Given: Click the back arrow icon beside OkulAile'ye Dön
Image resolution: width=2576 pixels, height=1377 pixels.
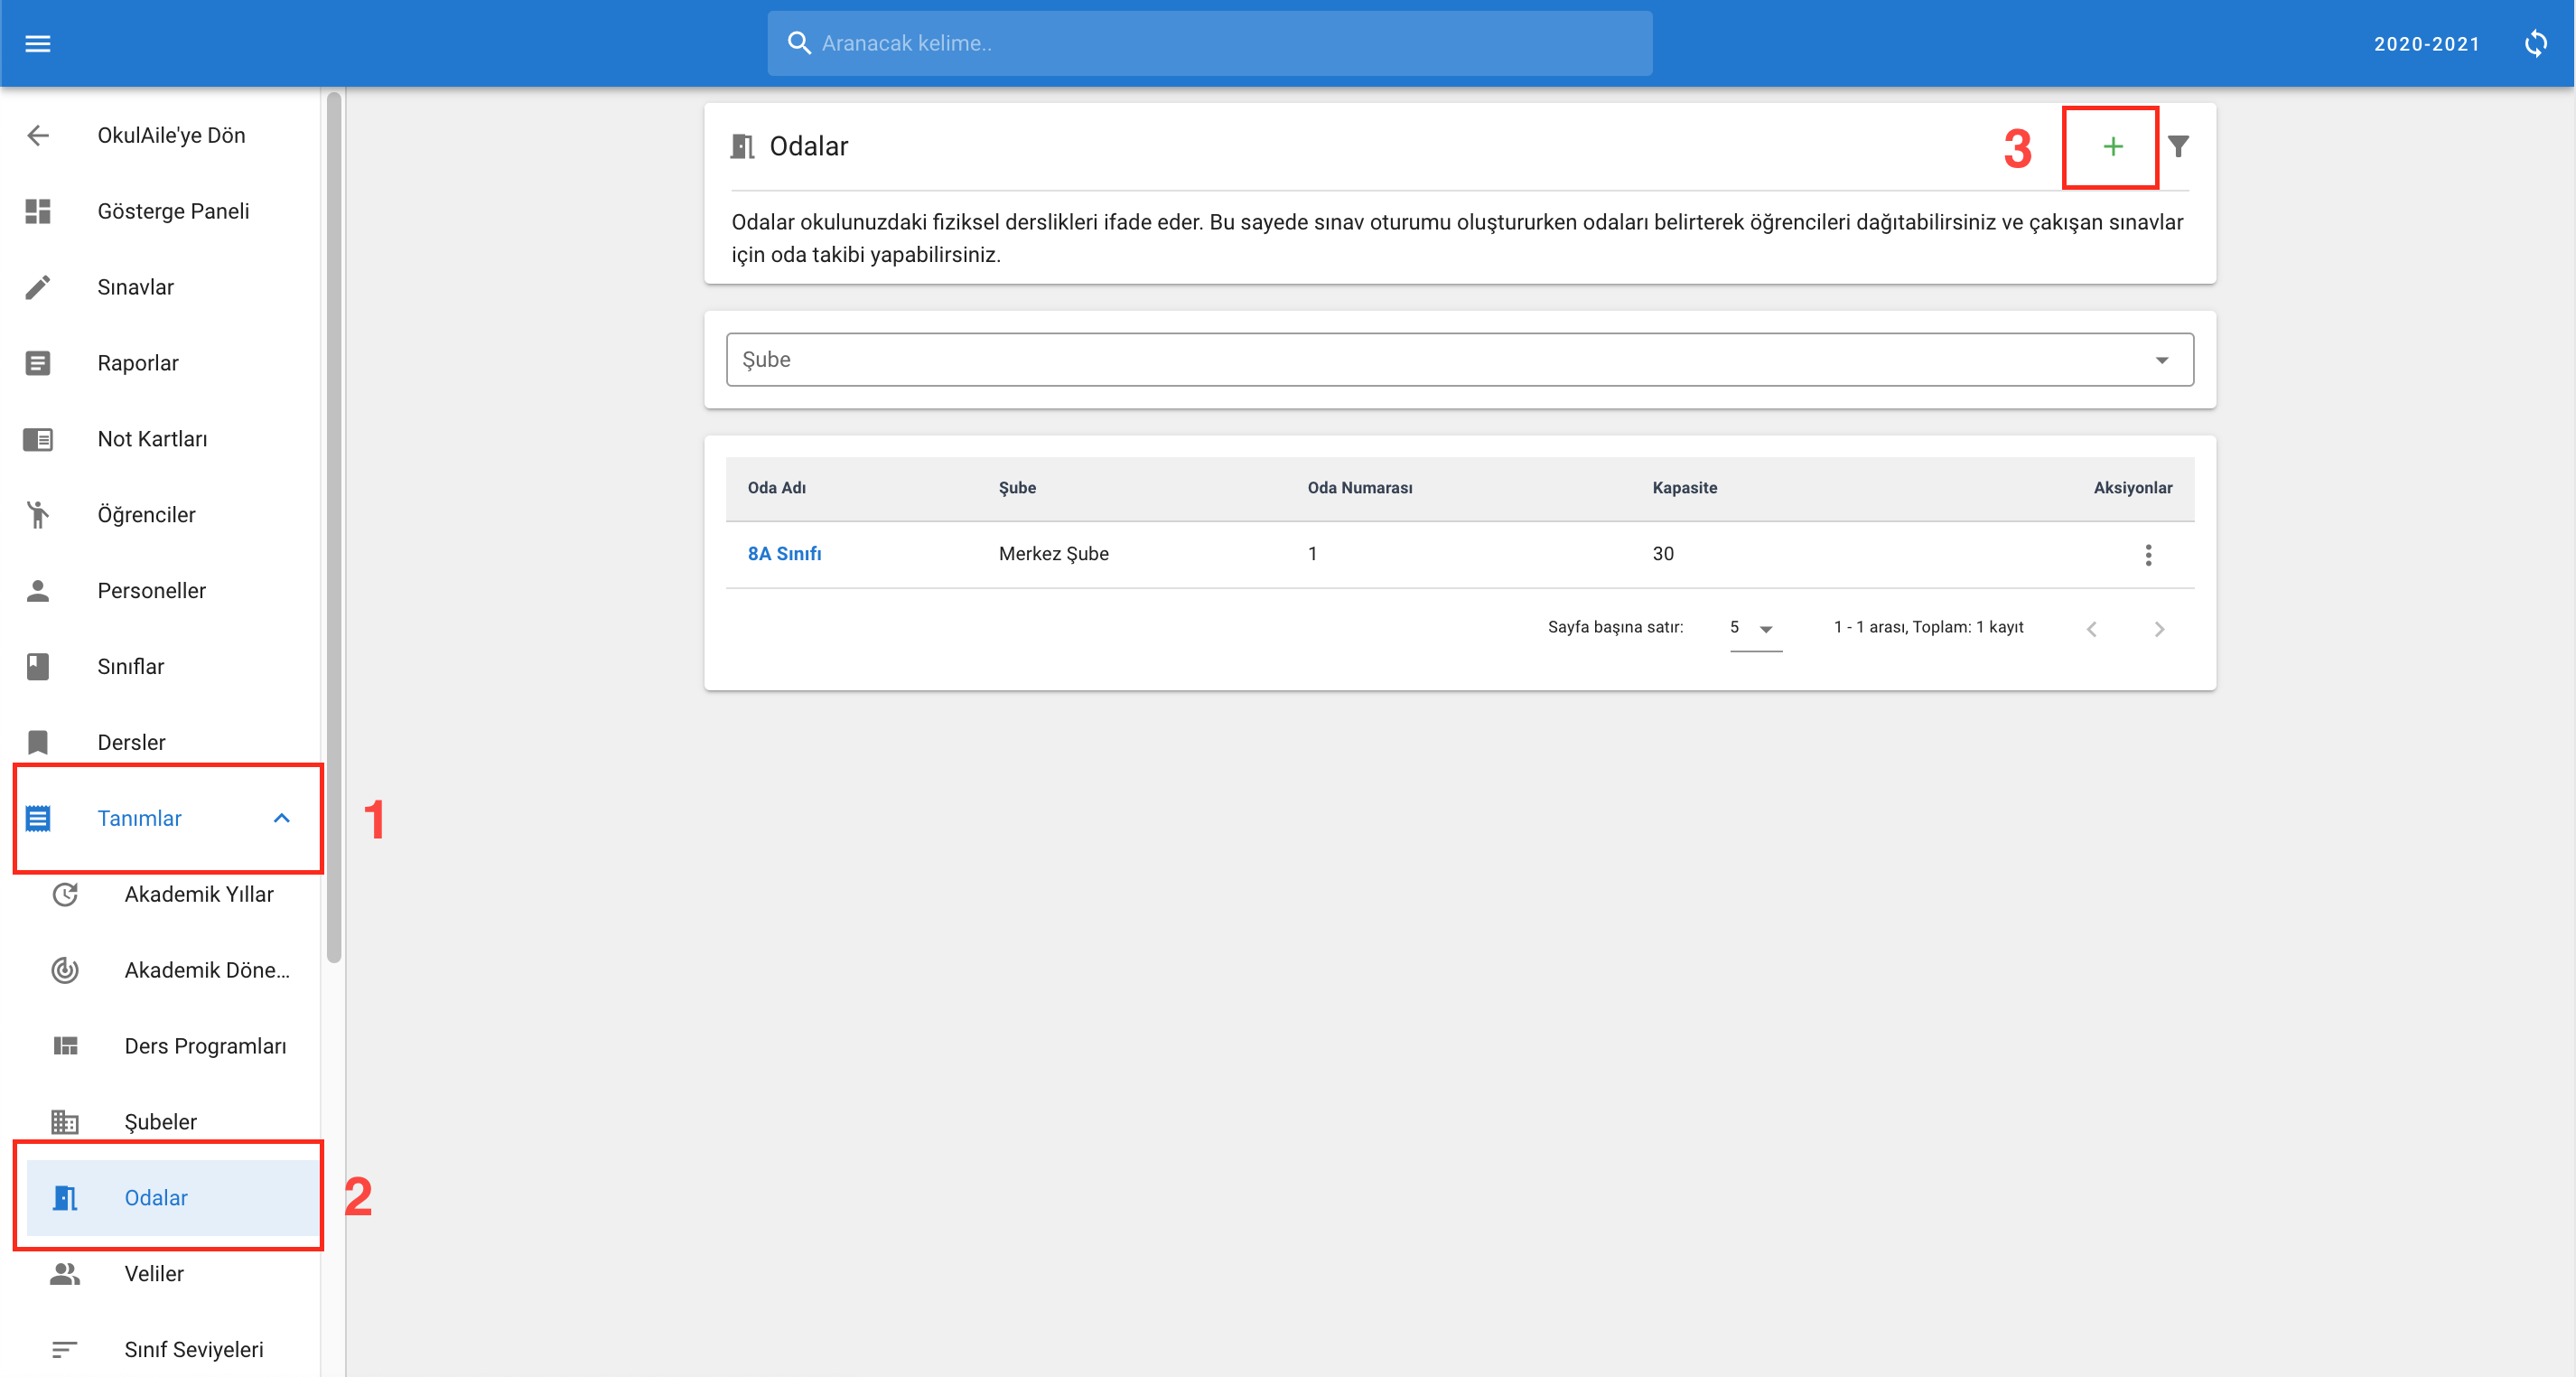Looking at the screenshot, I should pyautogui.click(x=38, y=135).
